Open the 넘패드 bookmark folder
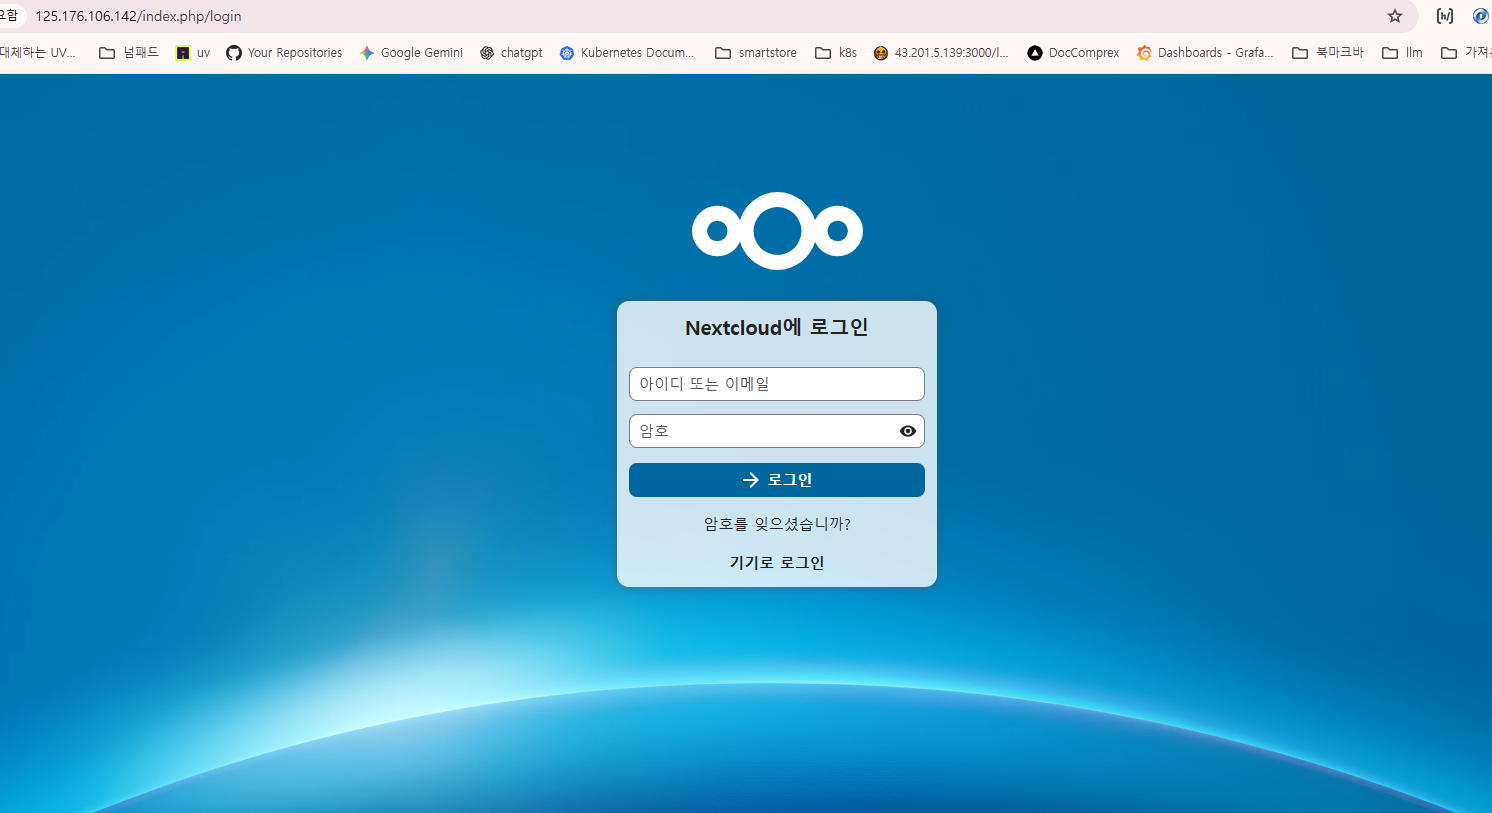Screen dimensions: 1492x813 [129, 53]
